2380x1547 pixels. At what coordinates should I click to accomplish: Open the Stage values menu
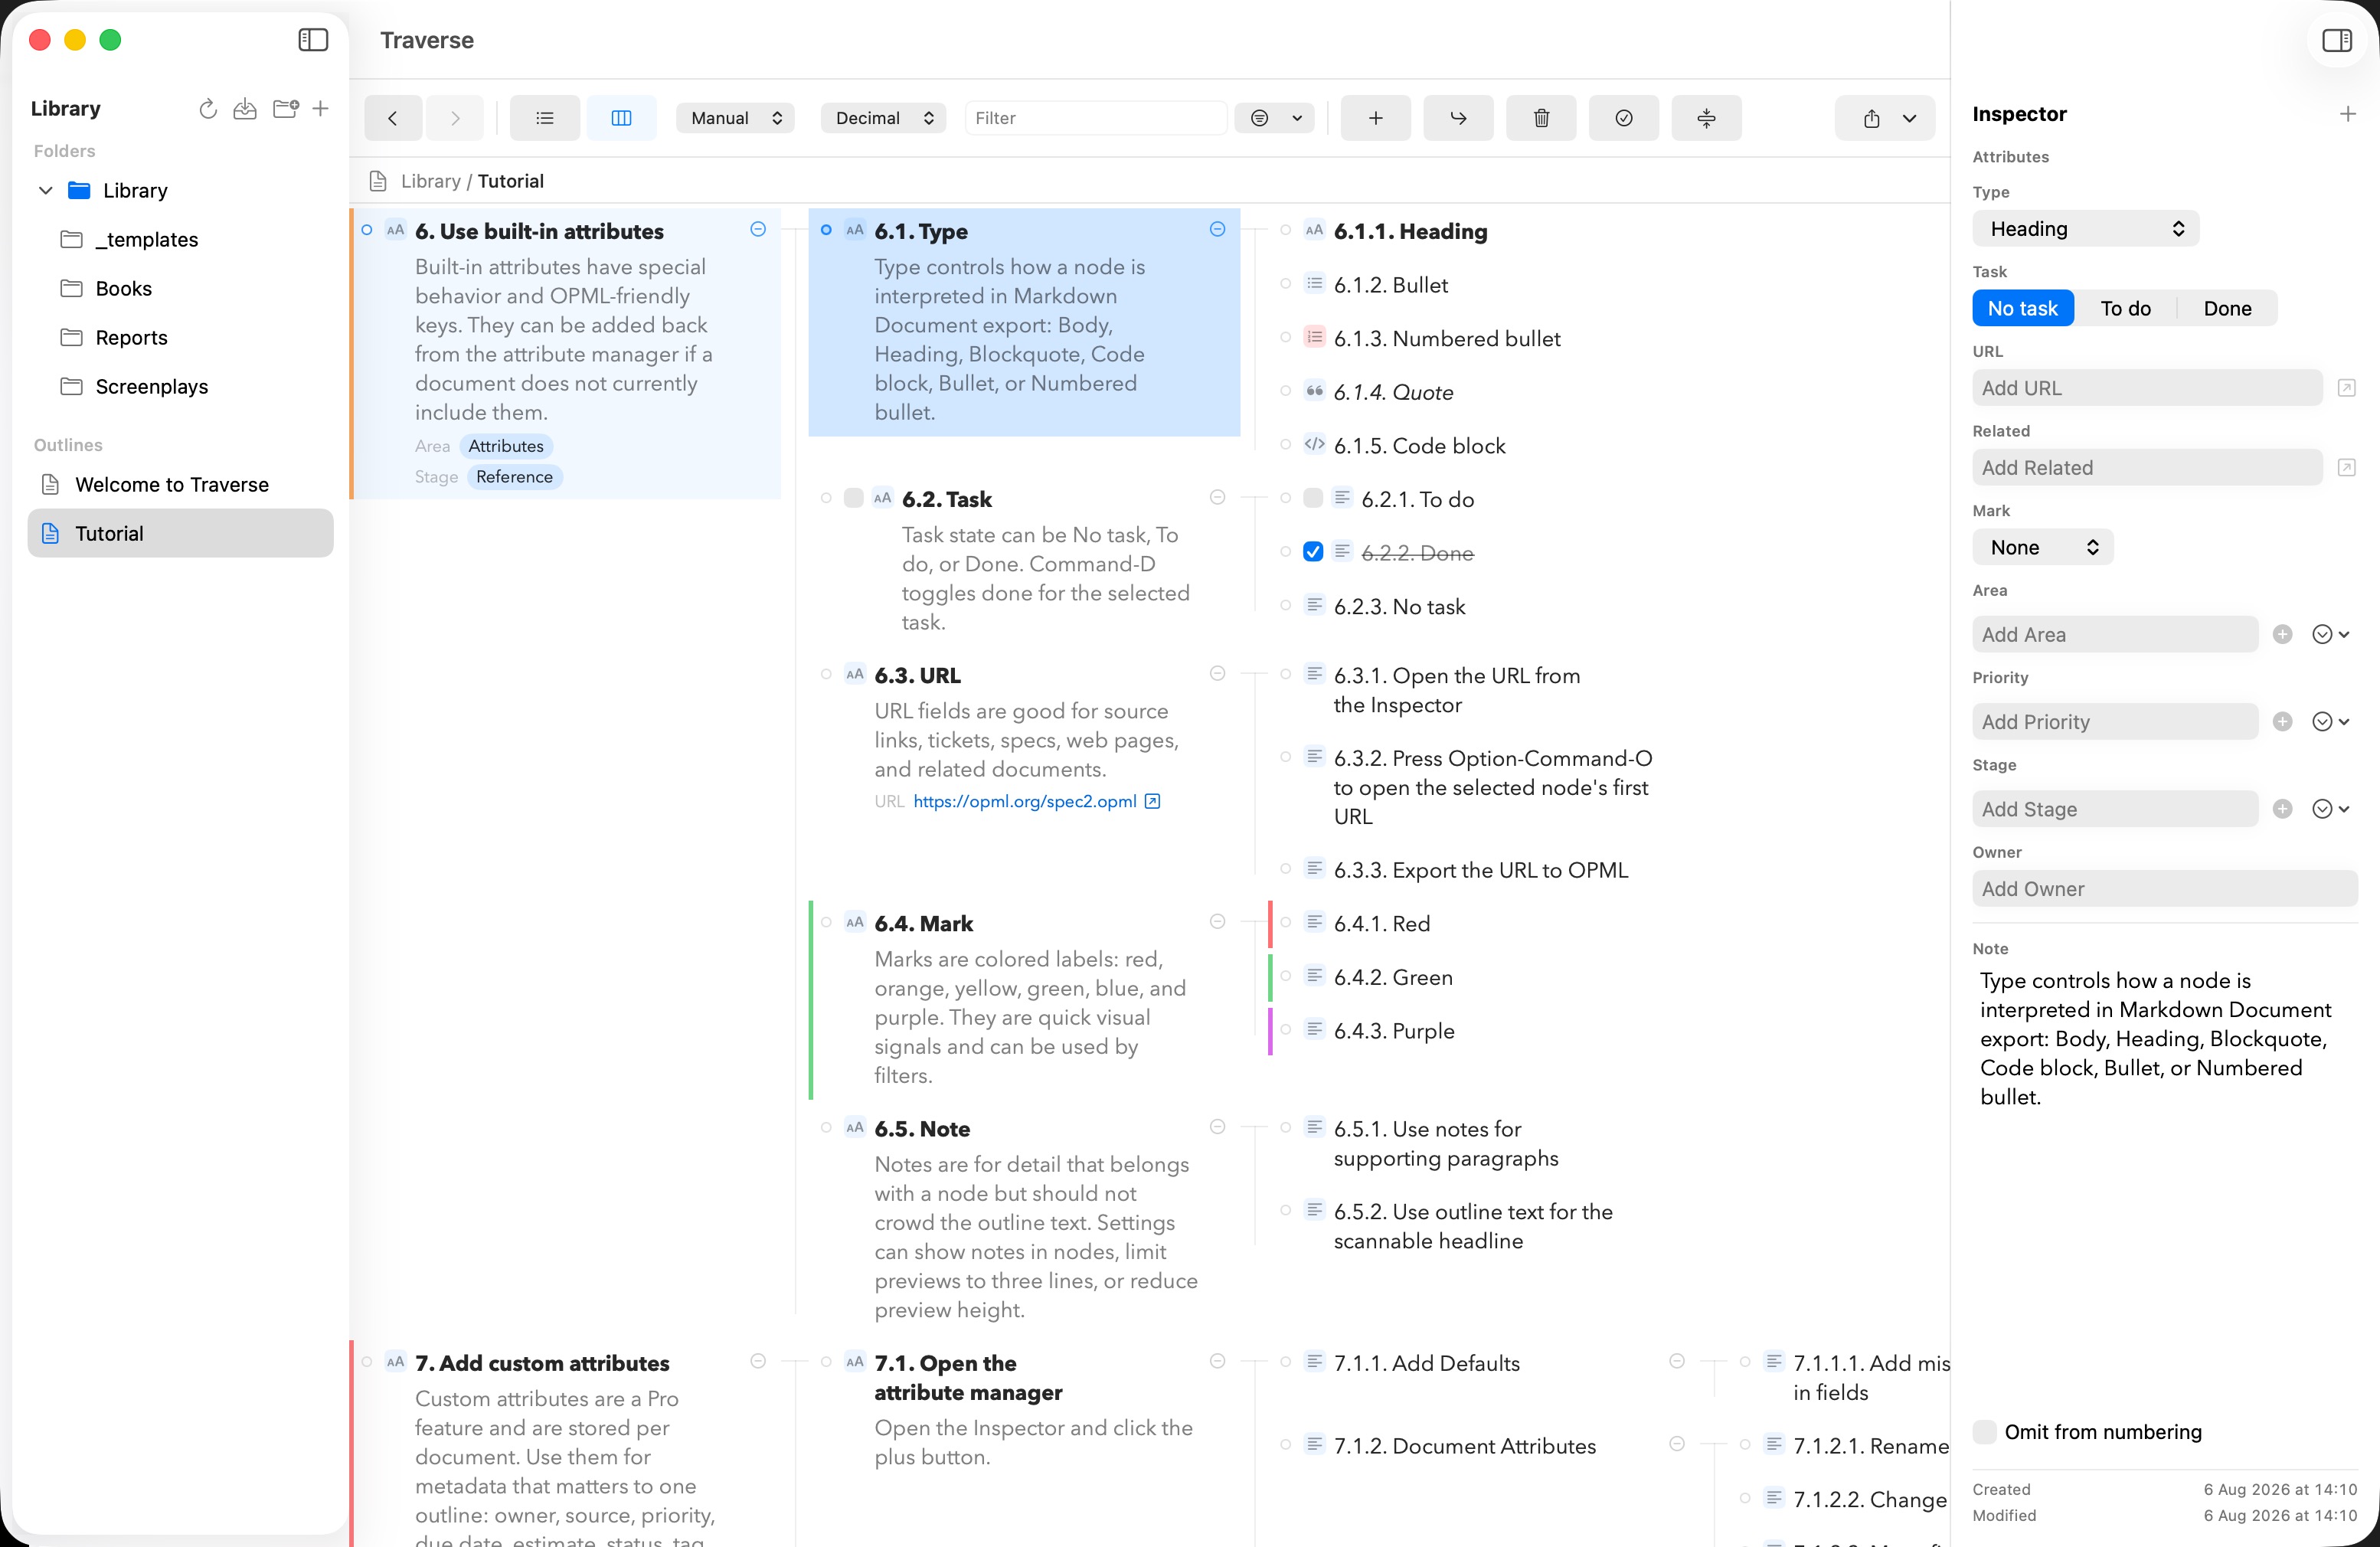tap(2331, 809)
